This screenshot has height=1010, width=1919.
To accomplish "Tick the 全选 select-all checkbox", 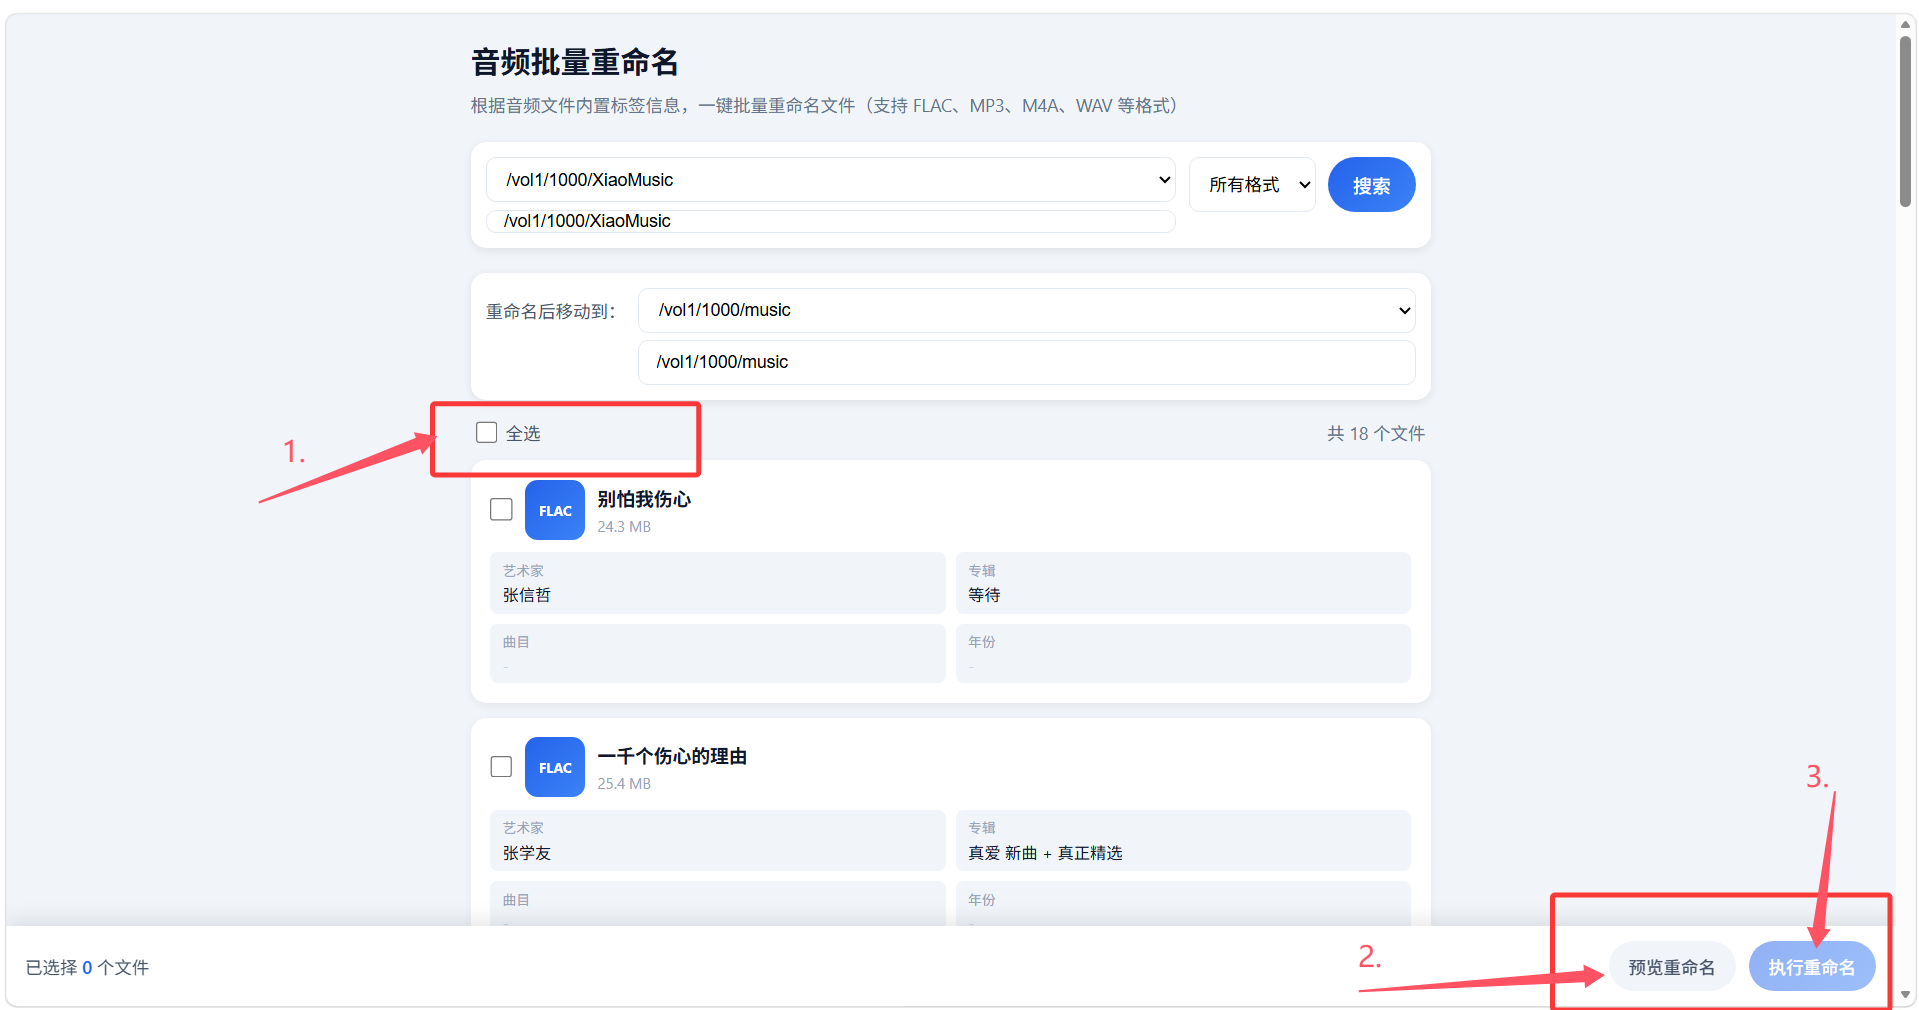I will pyautogui.click(x=486, y=432).
